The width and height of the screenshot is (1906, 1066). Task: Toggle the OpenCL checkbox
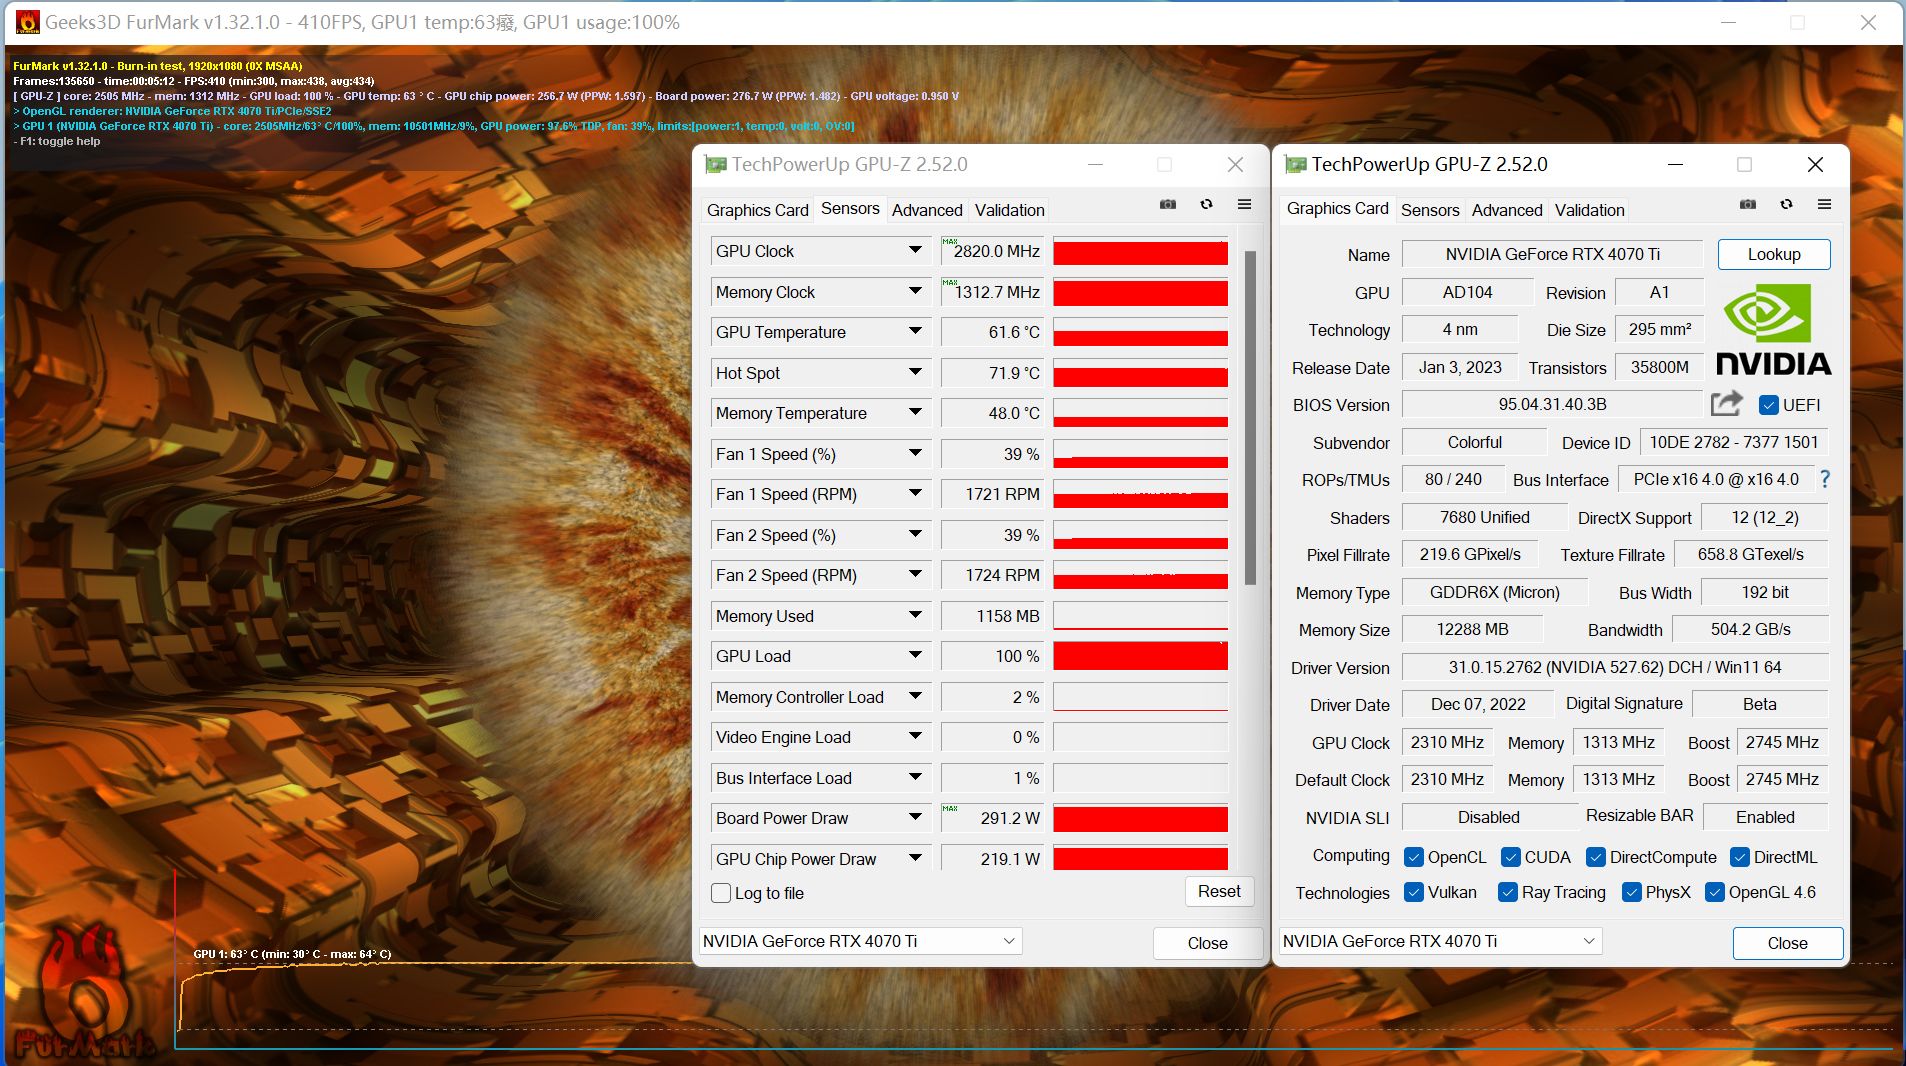coord(1413,857)
